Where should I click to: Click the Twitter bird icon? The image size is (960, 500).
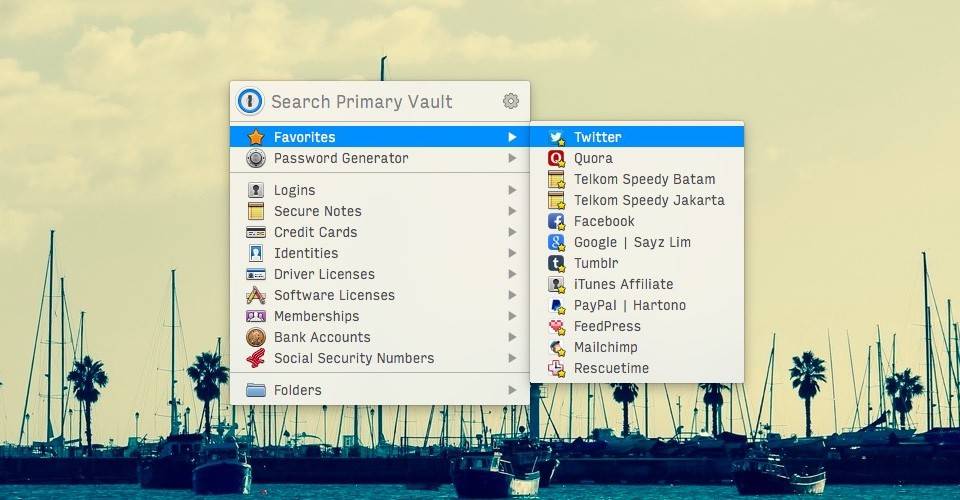[556, 137]
